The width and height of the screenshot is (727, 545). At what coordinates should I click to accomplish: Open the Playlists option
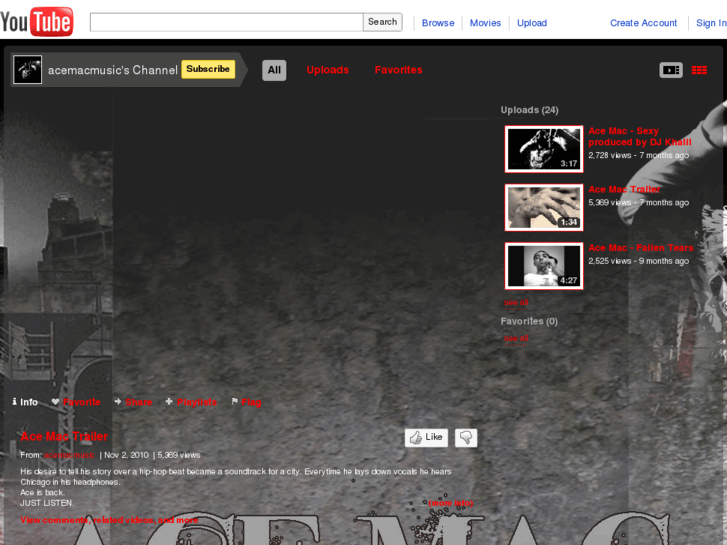pos(191,402)
